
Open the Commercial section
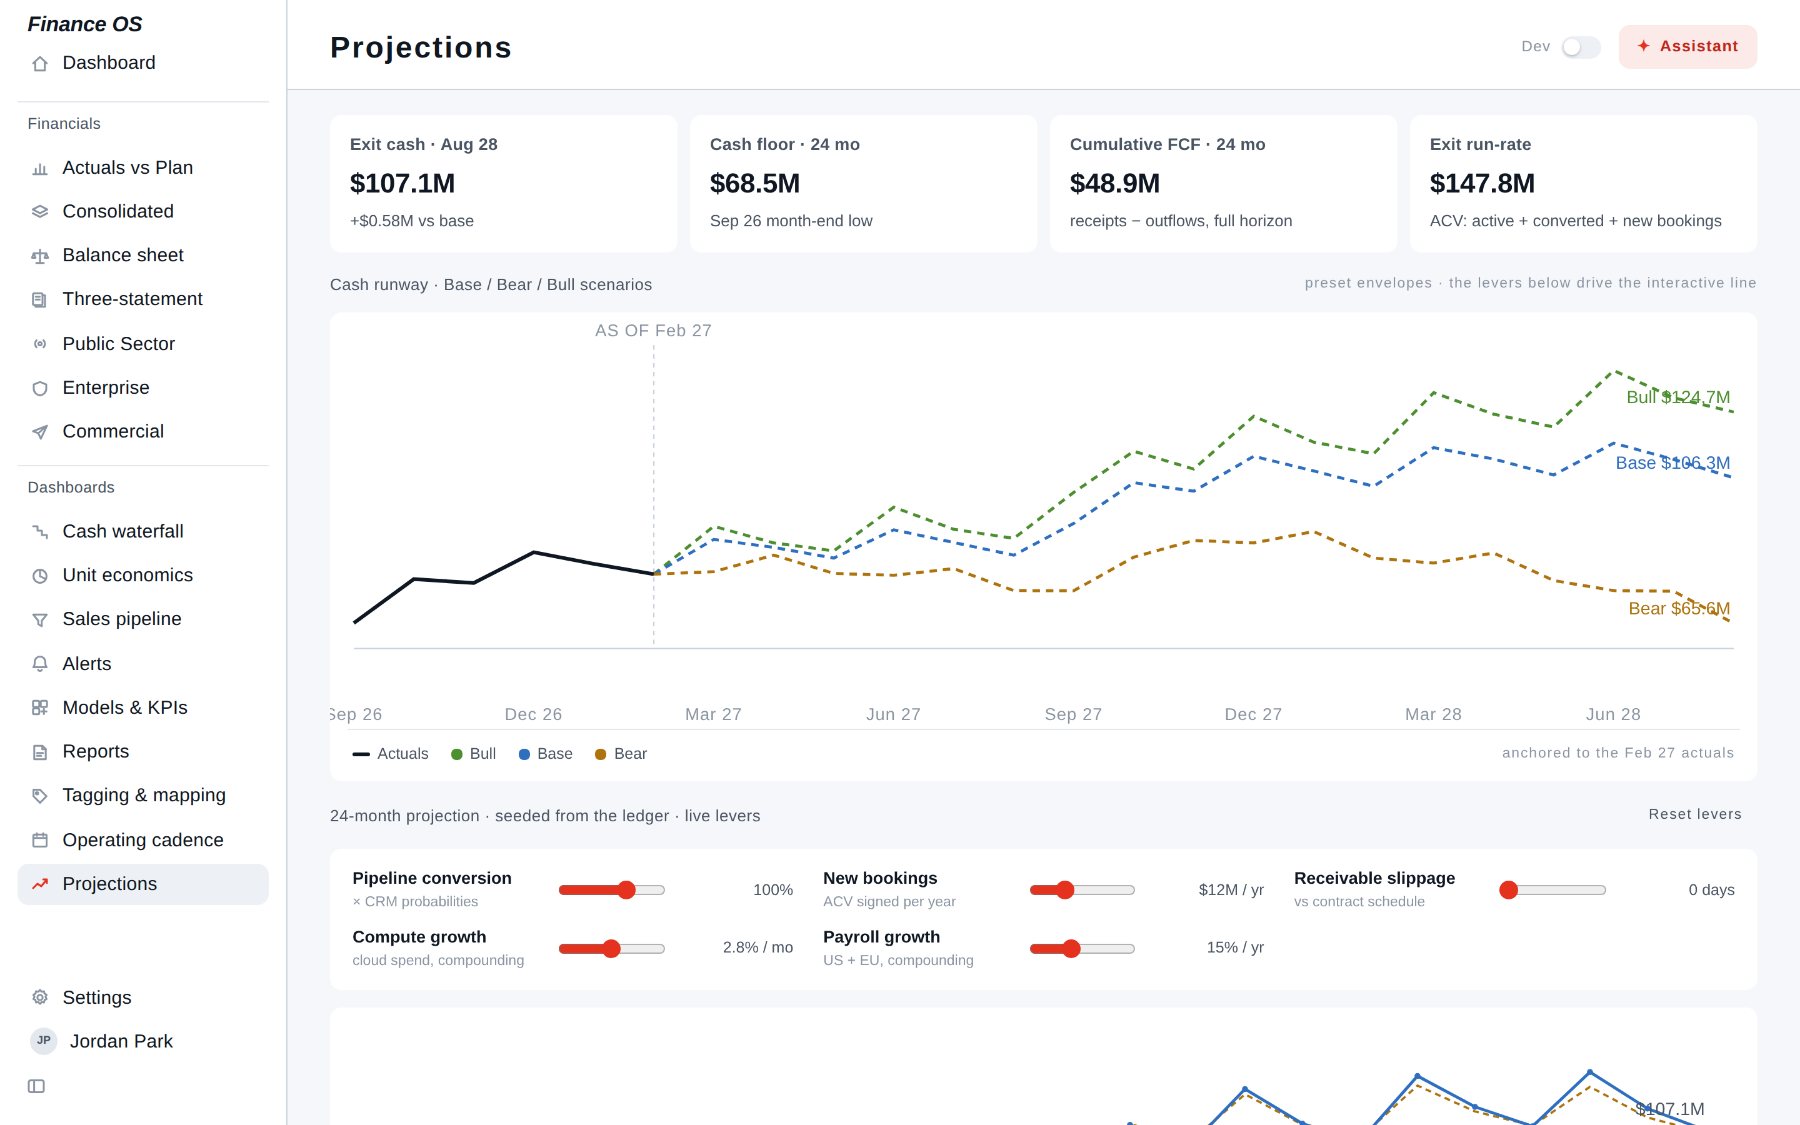pos(143,432)
